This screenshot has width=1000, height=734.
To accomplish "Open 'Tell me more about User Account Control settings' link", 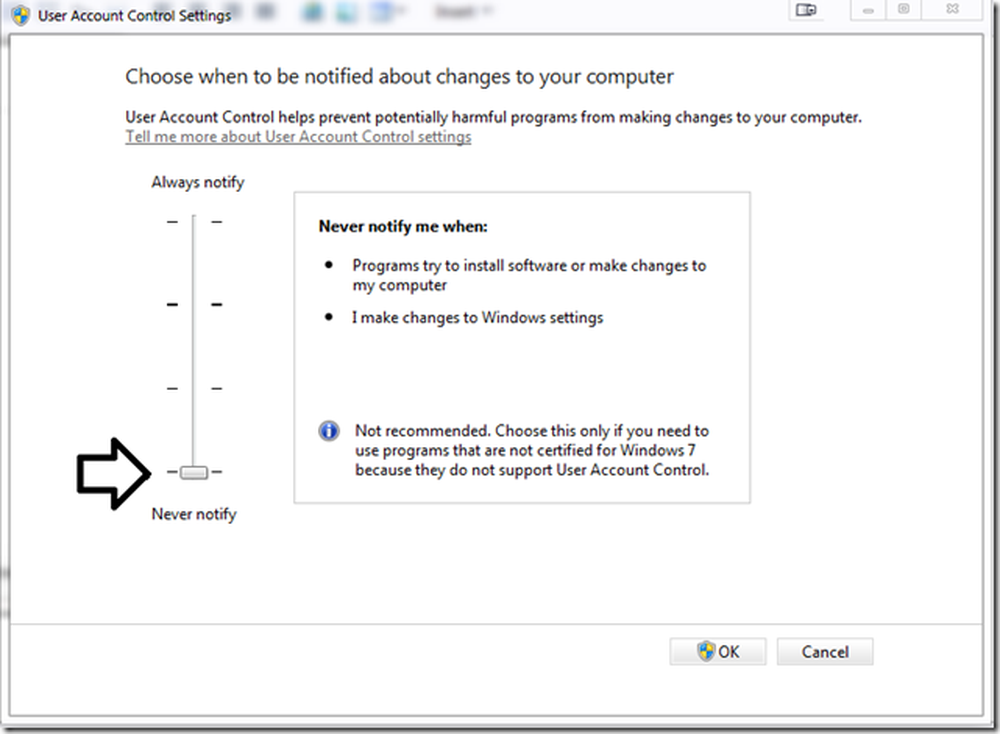I will tap(298, 136).
